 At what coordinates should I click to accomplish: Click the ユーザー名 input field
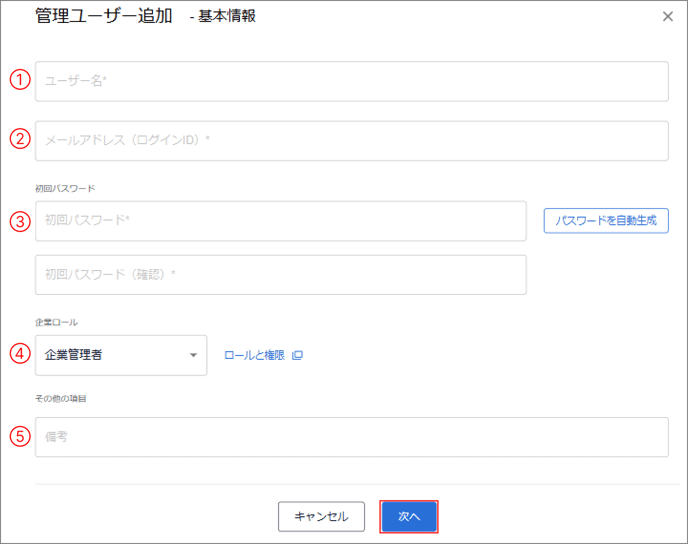[351, 81]
